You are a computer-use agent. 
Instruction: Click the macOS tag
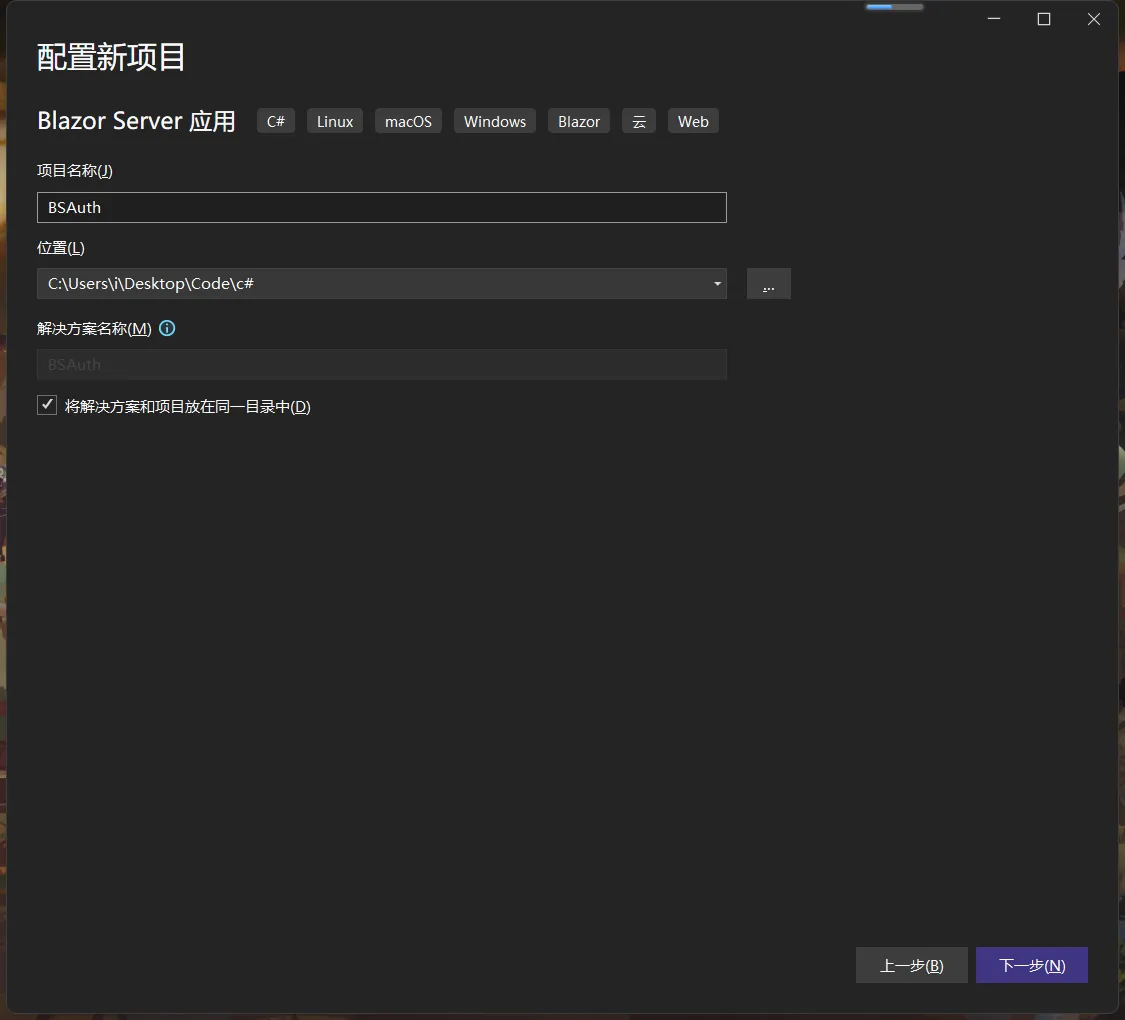pos(408,121)
